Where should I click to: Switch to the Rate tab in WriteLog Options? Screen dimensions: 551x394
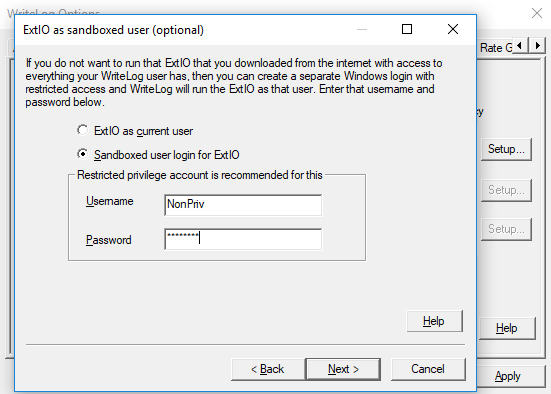(495, 48)
